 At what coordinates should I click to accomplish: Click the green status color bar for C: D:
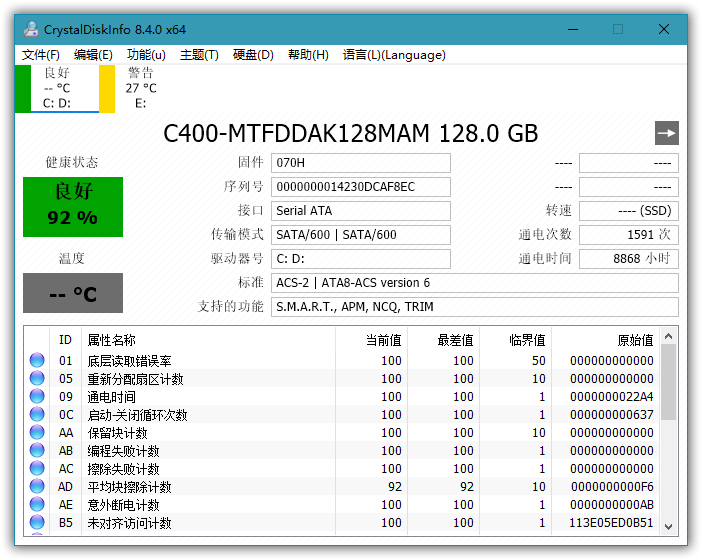23,88
